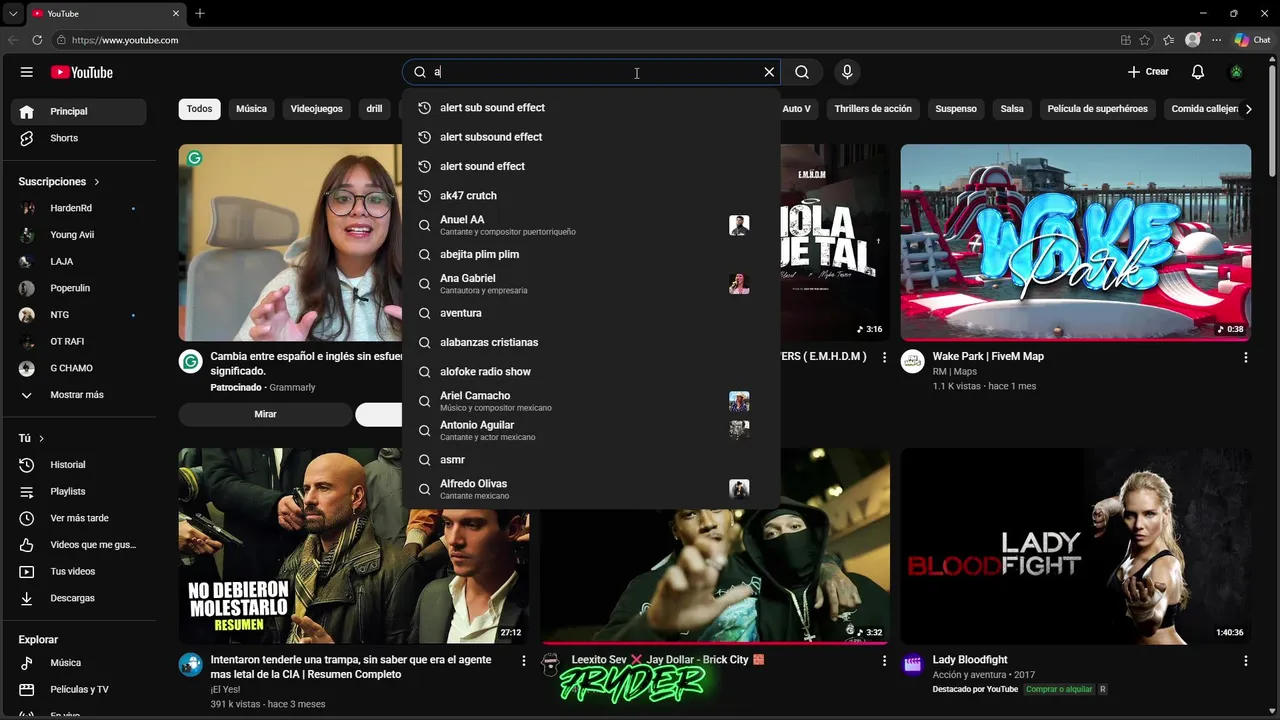Open options menu for the Intentaron tenderle video
Screen dimensions: 1280x720
click(524, 661)
